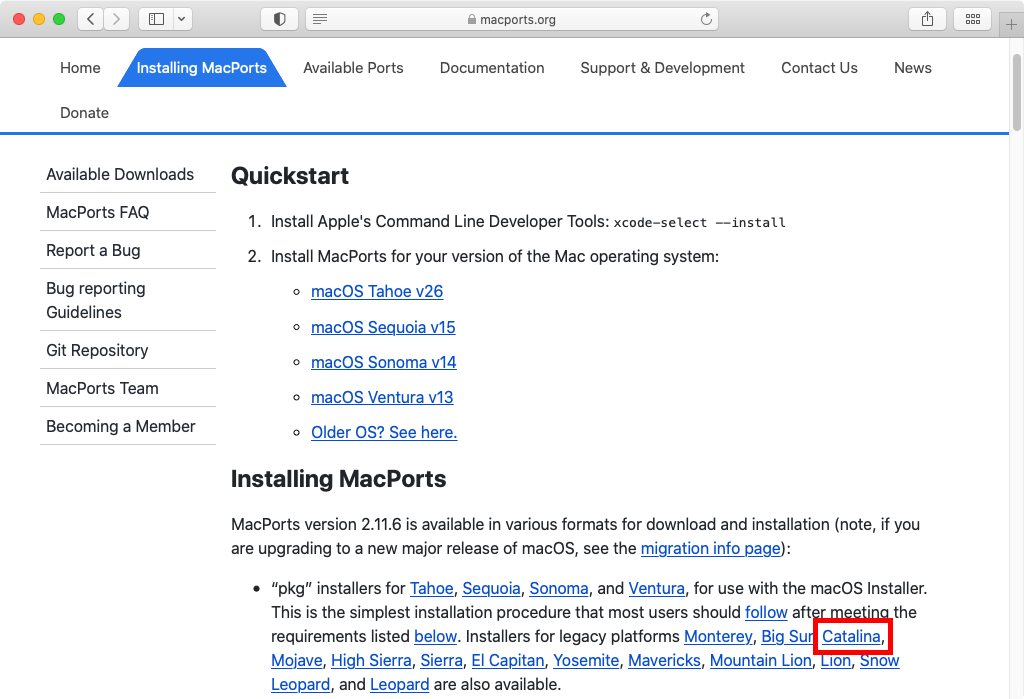Click the macports.org address bar

pos(510,19)
